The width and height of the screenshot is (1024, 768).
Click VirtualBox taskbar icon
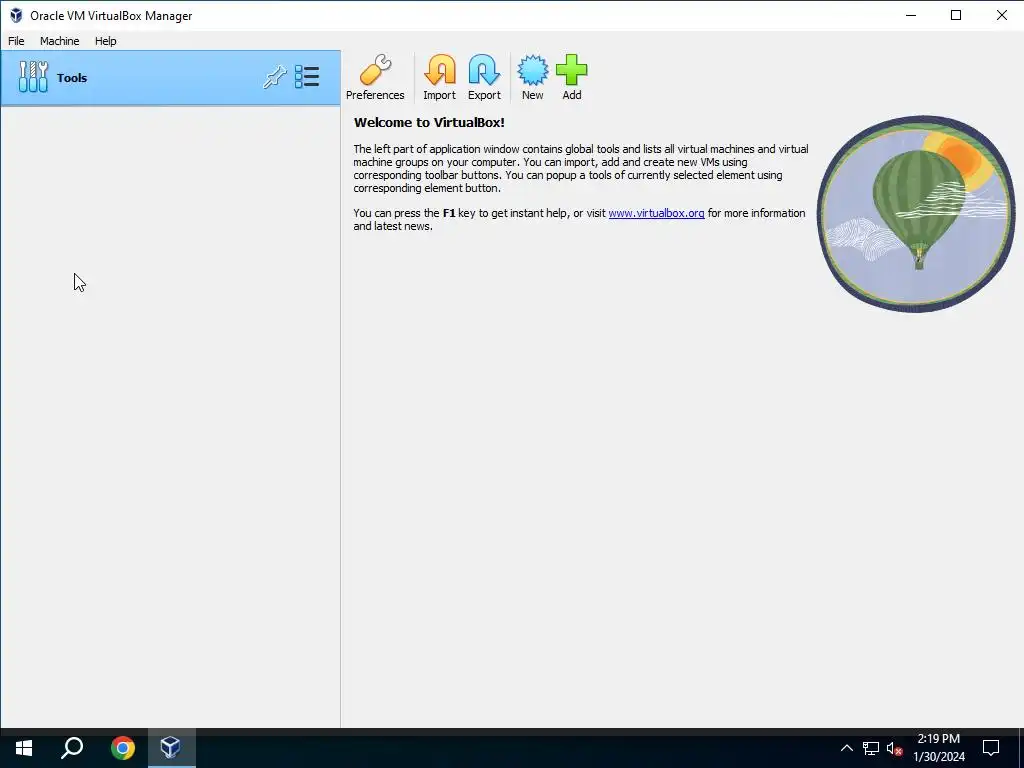click(171, 748)
